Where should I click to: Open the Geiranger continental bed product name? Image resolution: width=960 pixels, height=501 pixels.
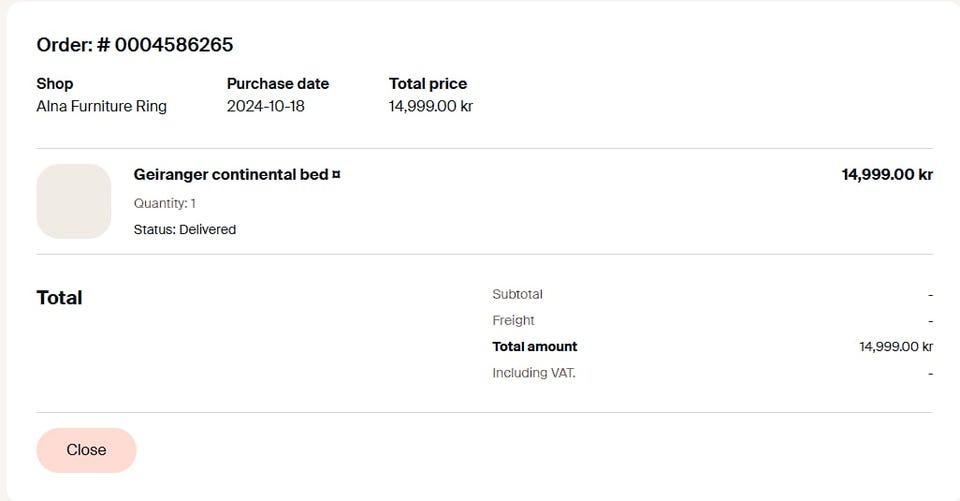click(x=231, y=175)
